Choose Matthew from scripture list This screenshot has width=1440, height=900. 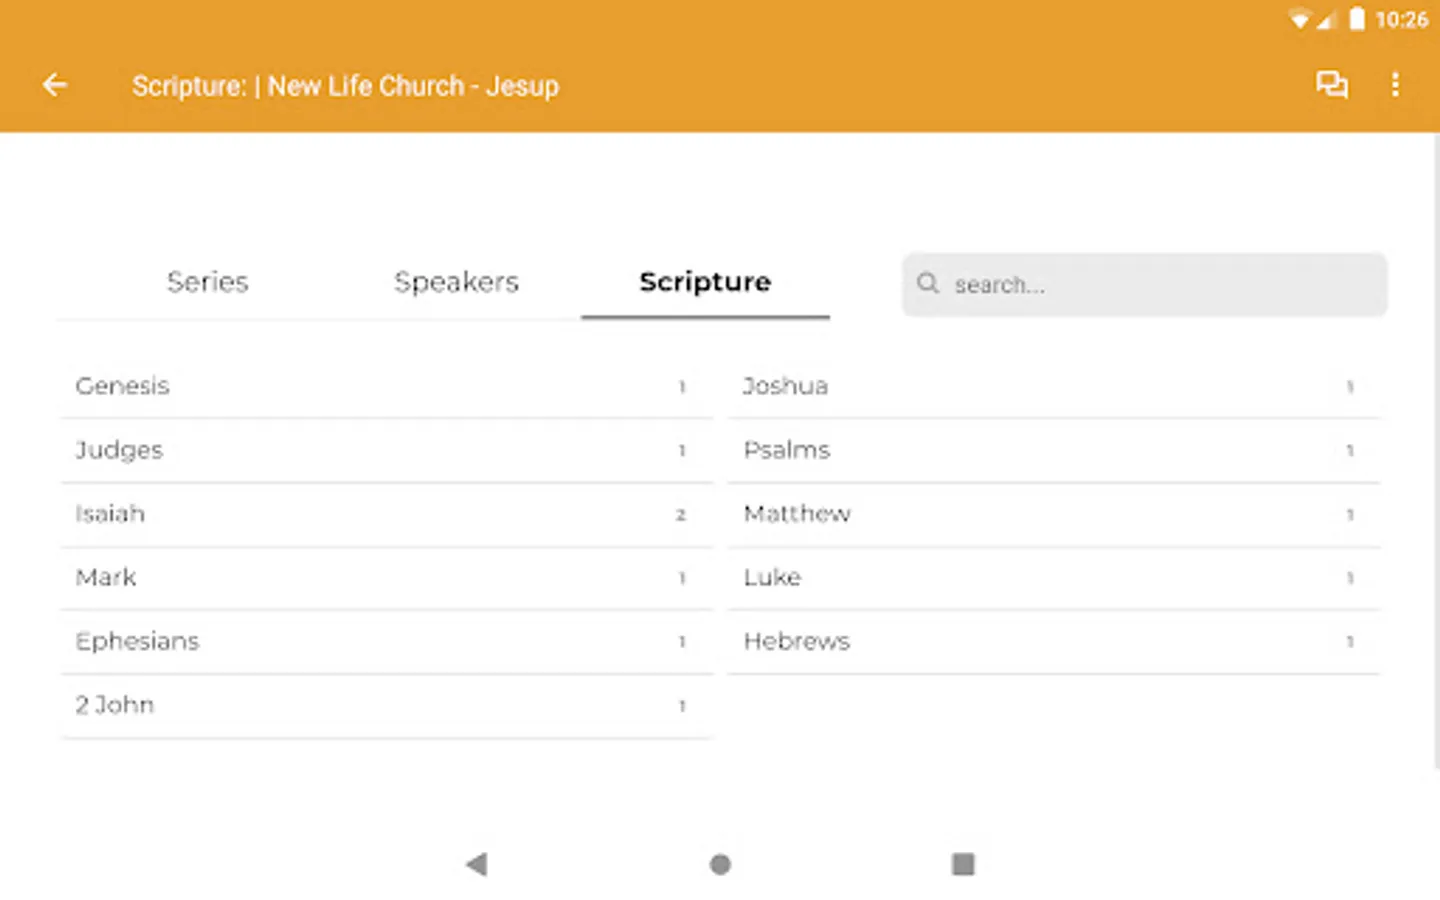[x=1052, y=514]
